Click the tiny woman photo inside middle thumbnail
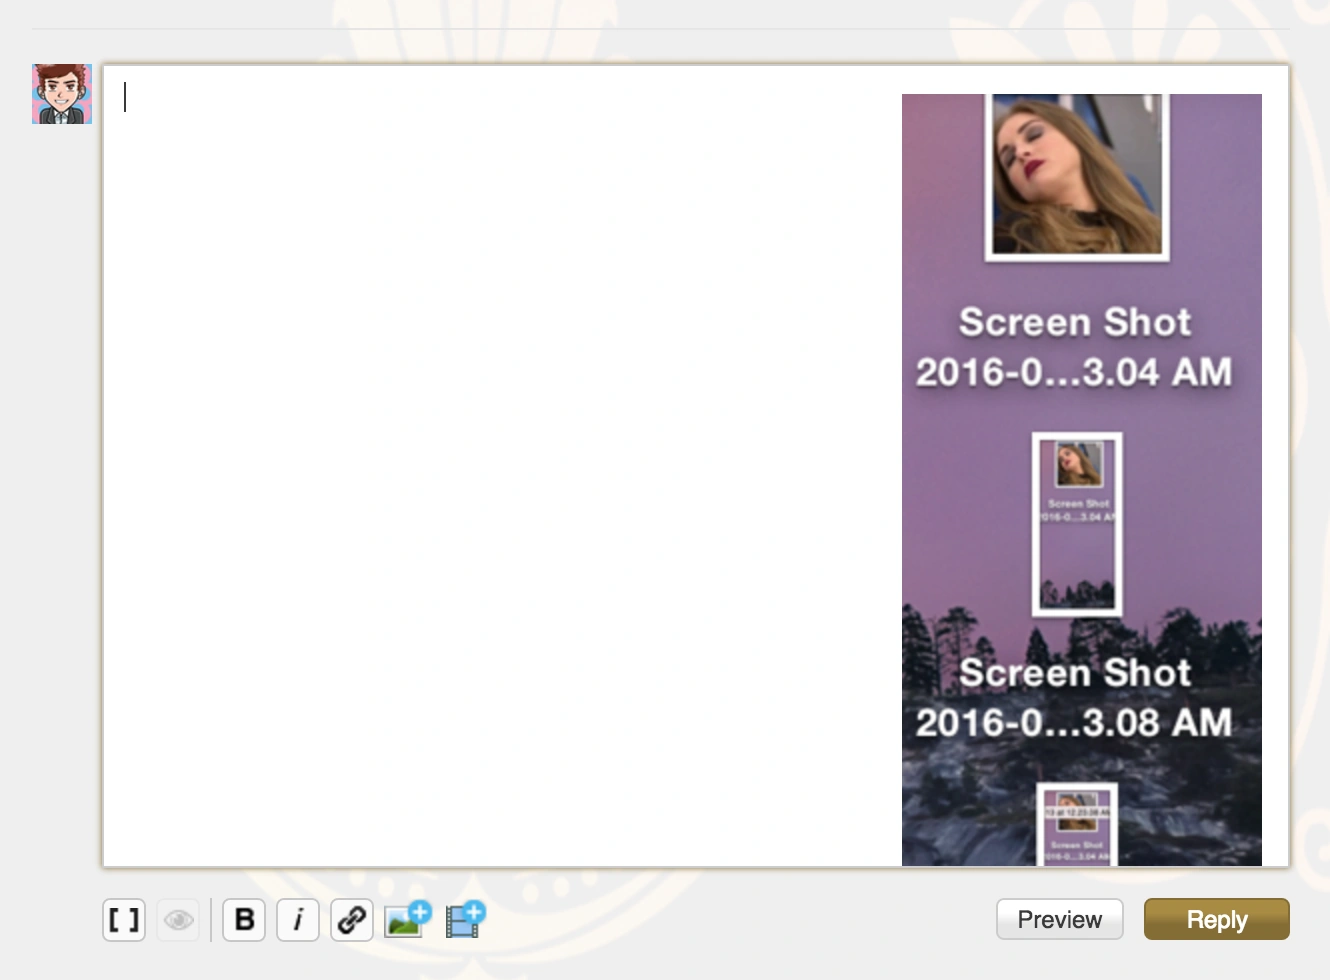The image size is (1330, 980). (1079, 465)
